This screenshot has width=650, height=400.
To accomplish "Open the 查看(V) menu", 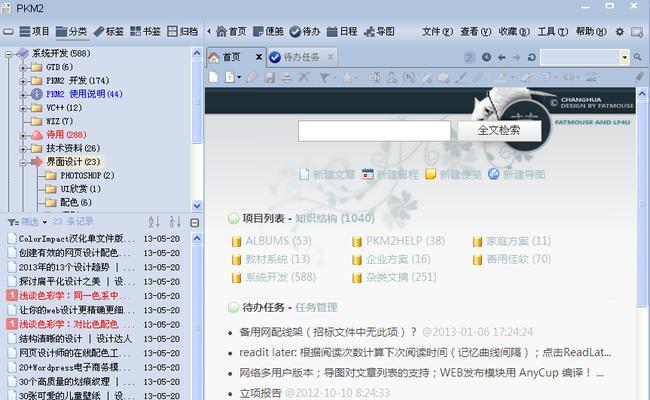I will coord(475,32).
